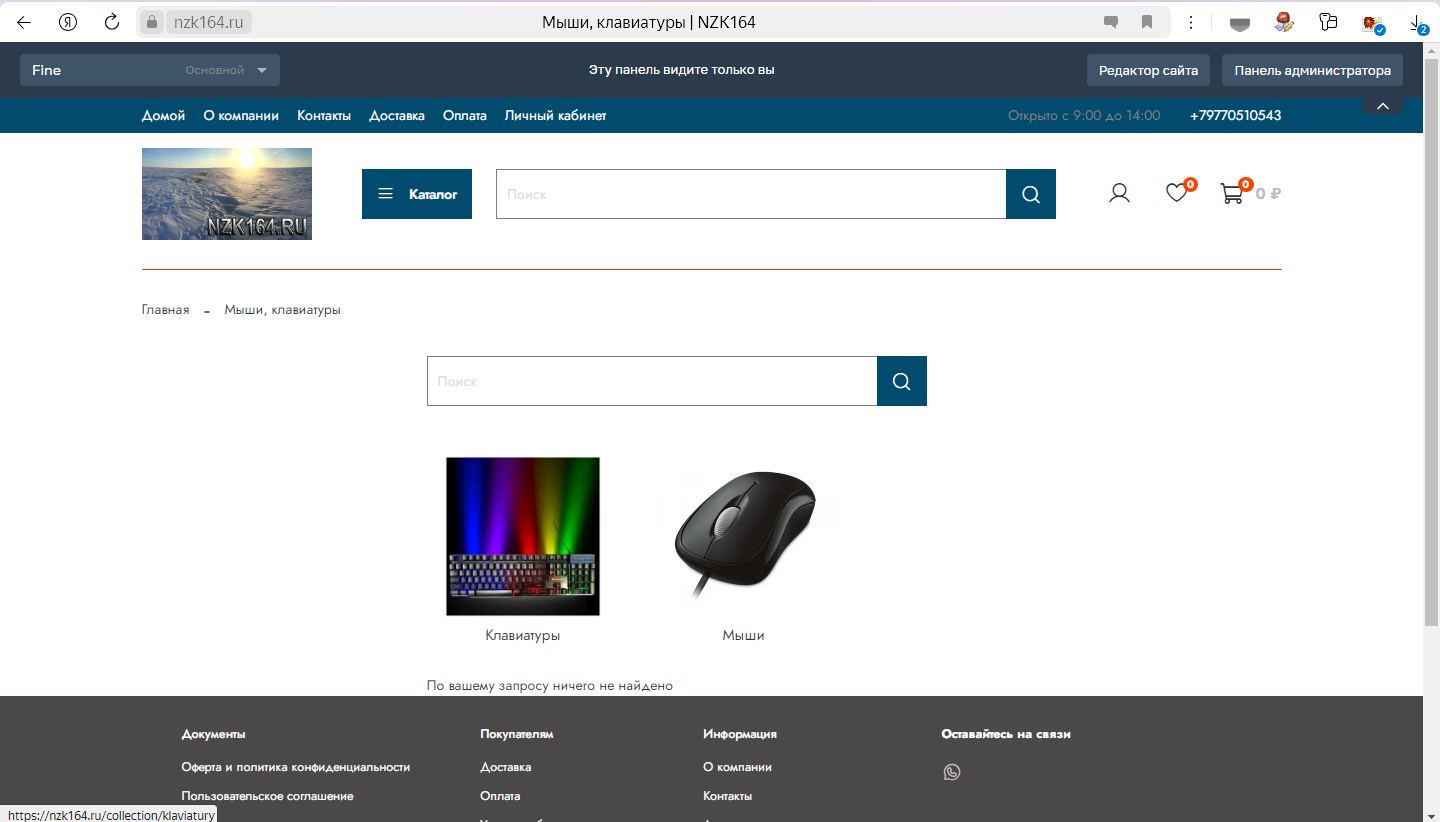Click the RGB keyboard category thumbnail
1440x822 pixels.
pyautogui.click(x=523, y=536)
